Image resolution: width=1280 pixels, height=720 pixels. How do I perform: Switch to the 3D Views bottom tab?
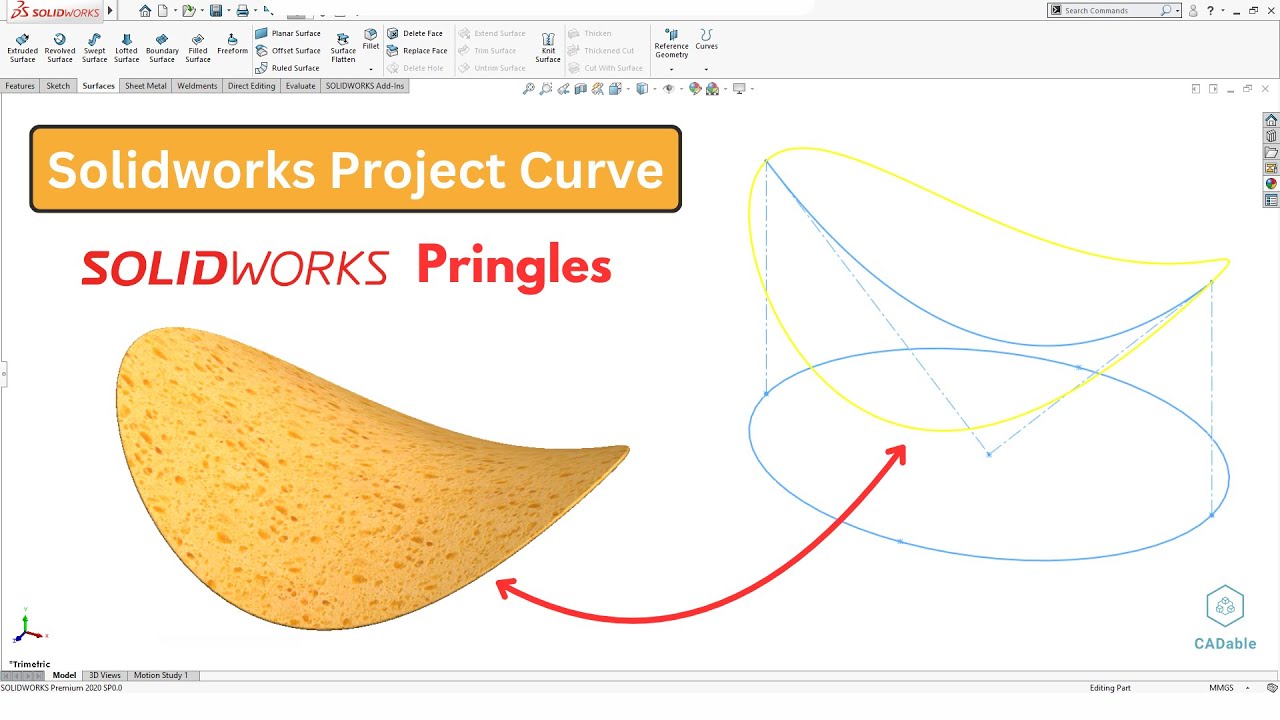pyautogui.click(x=105, y=676)
